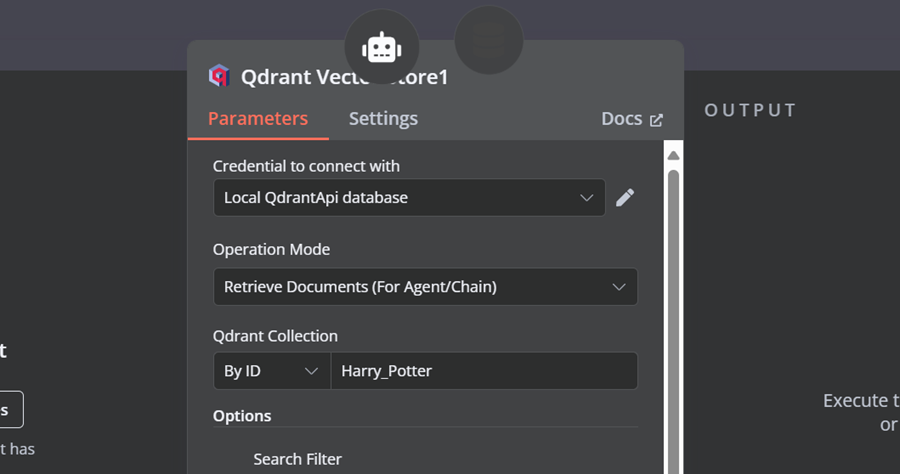Click the OUTPUT panel heading
900x474 pixels.
(750, 110)
